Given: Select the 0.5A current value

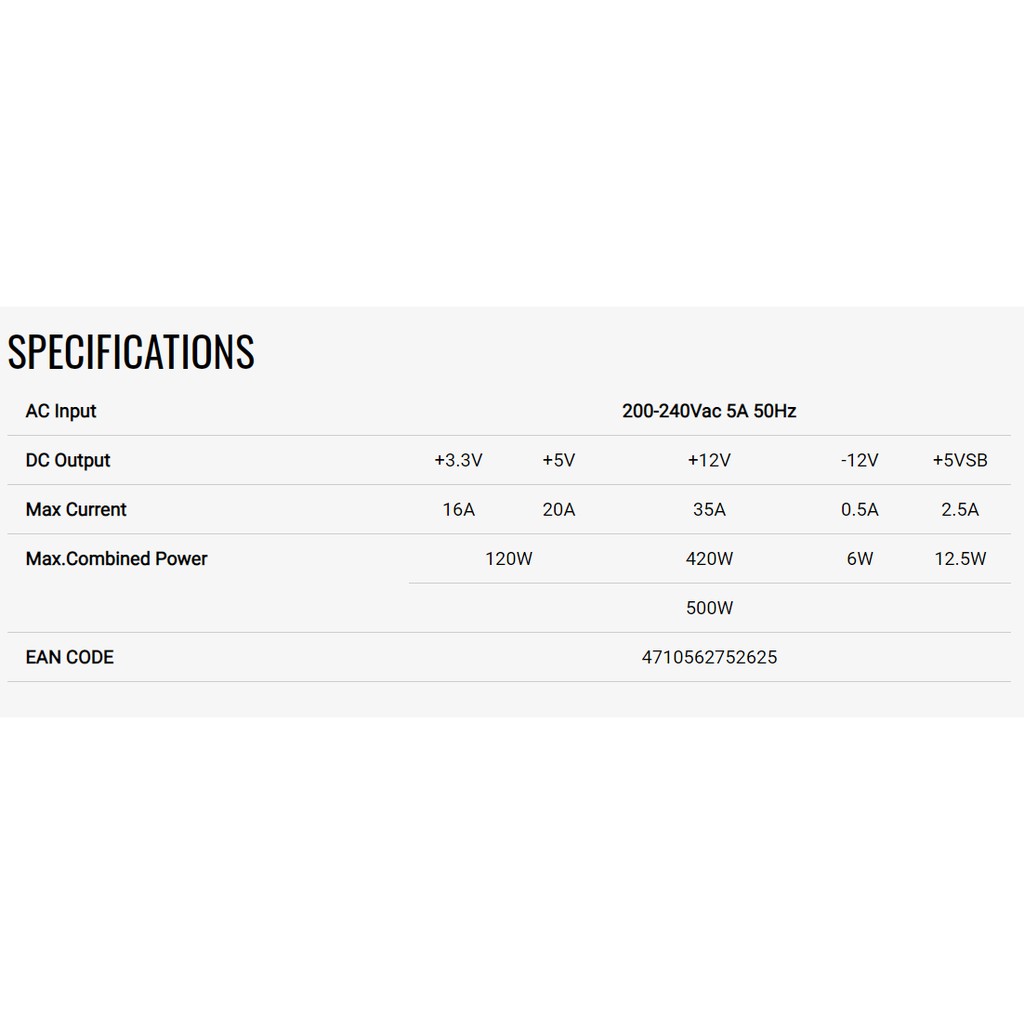Looking at the screenshot, I should pyautogui.click(x=860, y=510).
